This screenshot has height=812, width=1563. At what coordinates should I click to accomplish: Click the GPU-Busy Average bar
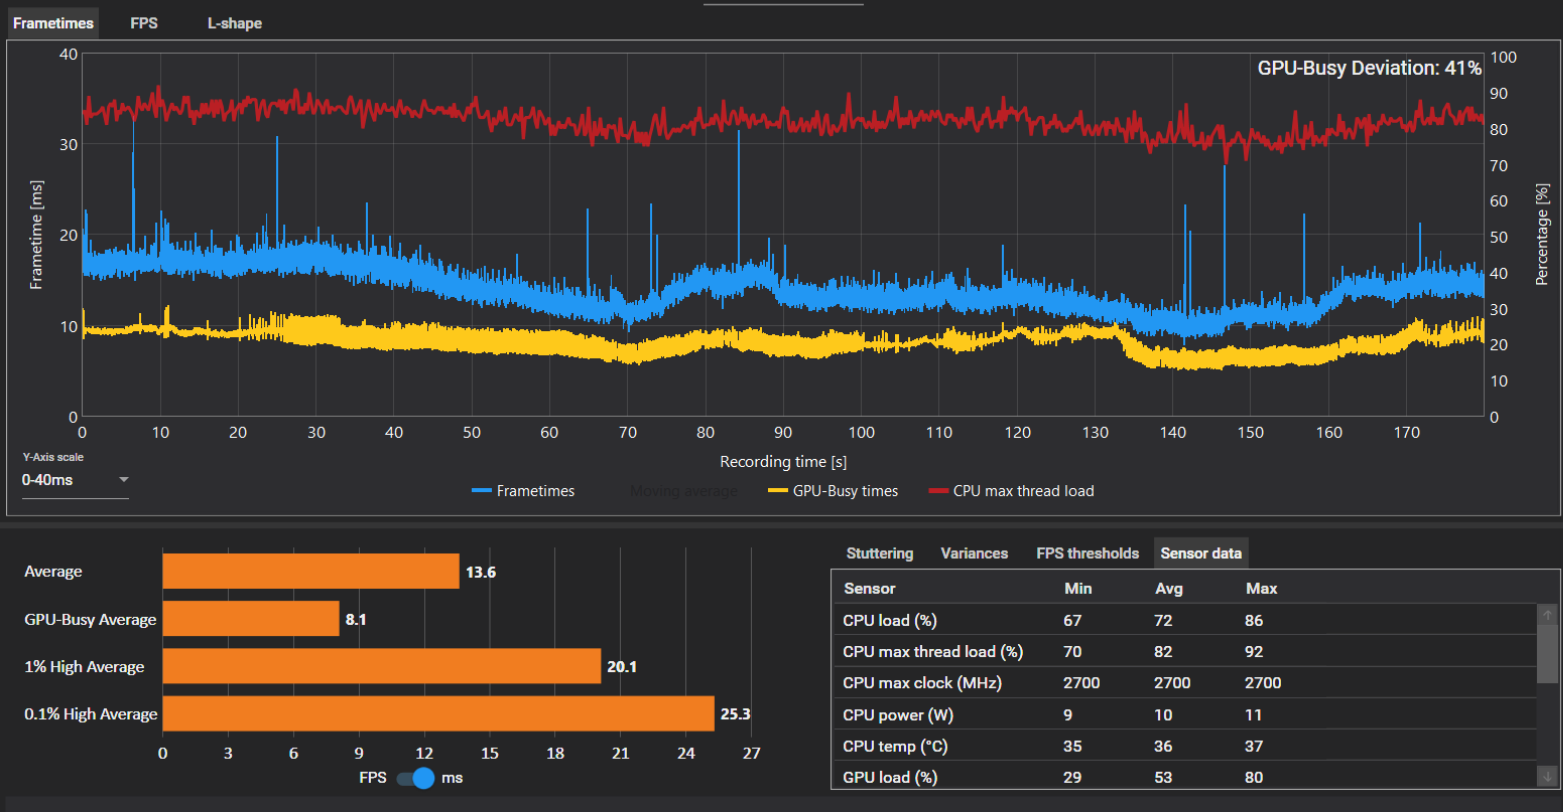click(251, 619)
